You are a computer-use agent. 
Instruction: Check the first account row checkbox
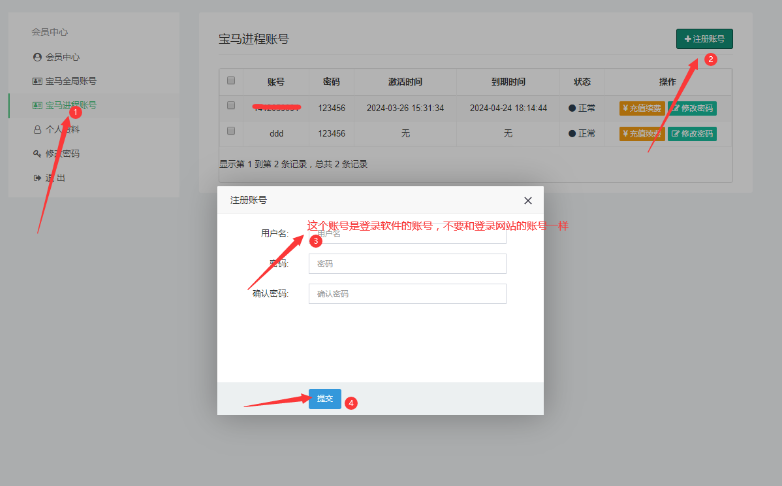[231, 105]
